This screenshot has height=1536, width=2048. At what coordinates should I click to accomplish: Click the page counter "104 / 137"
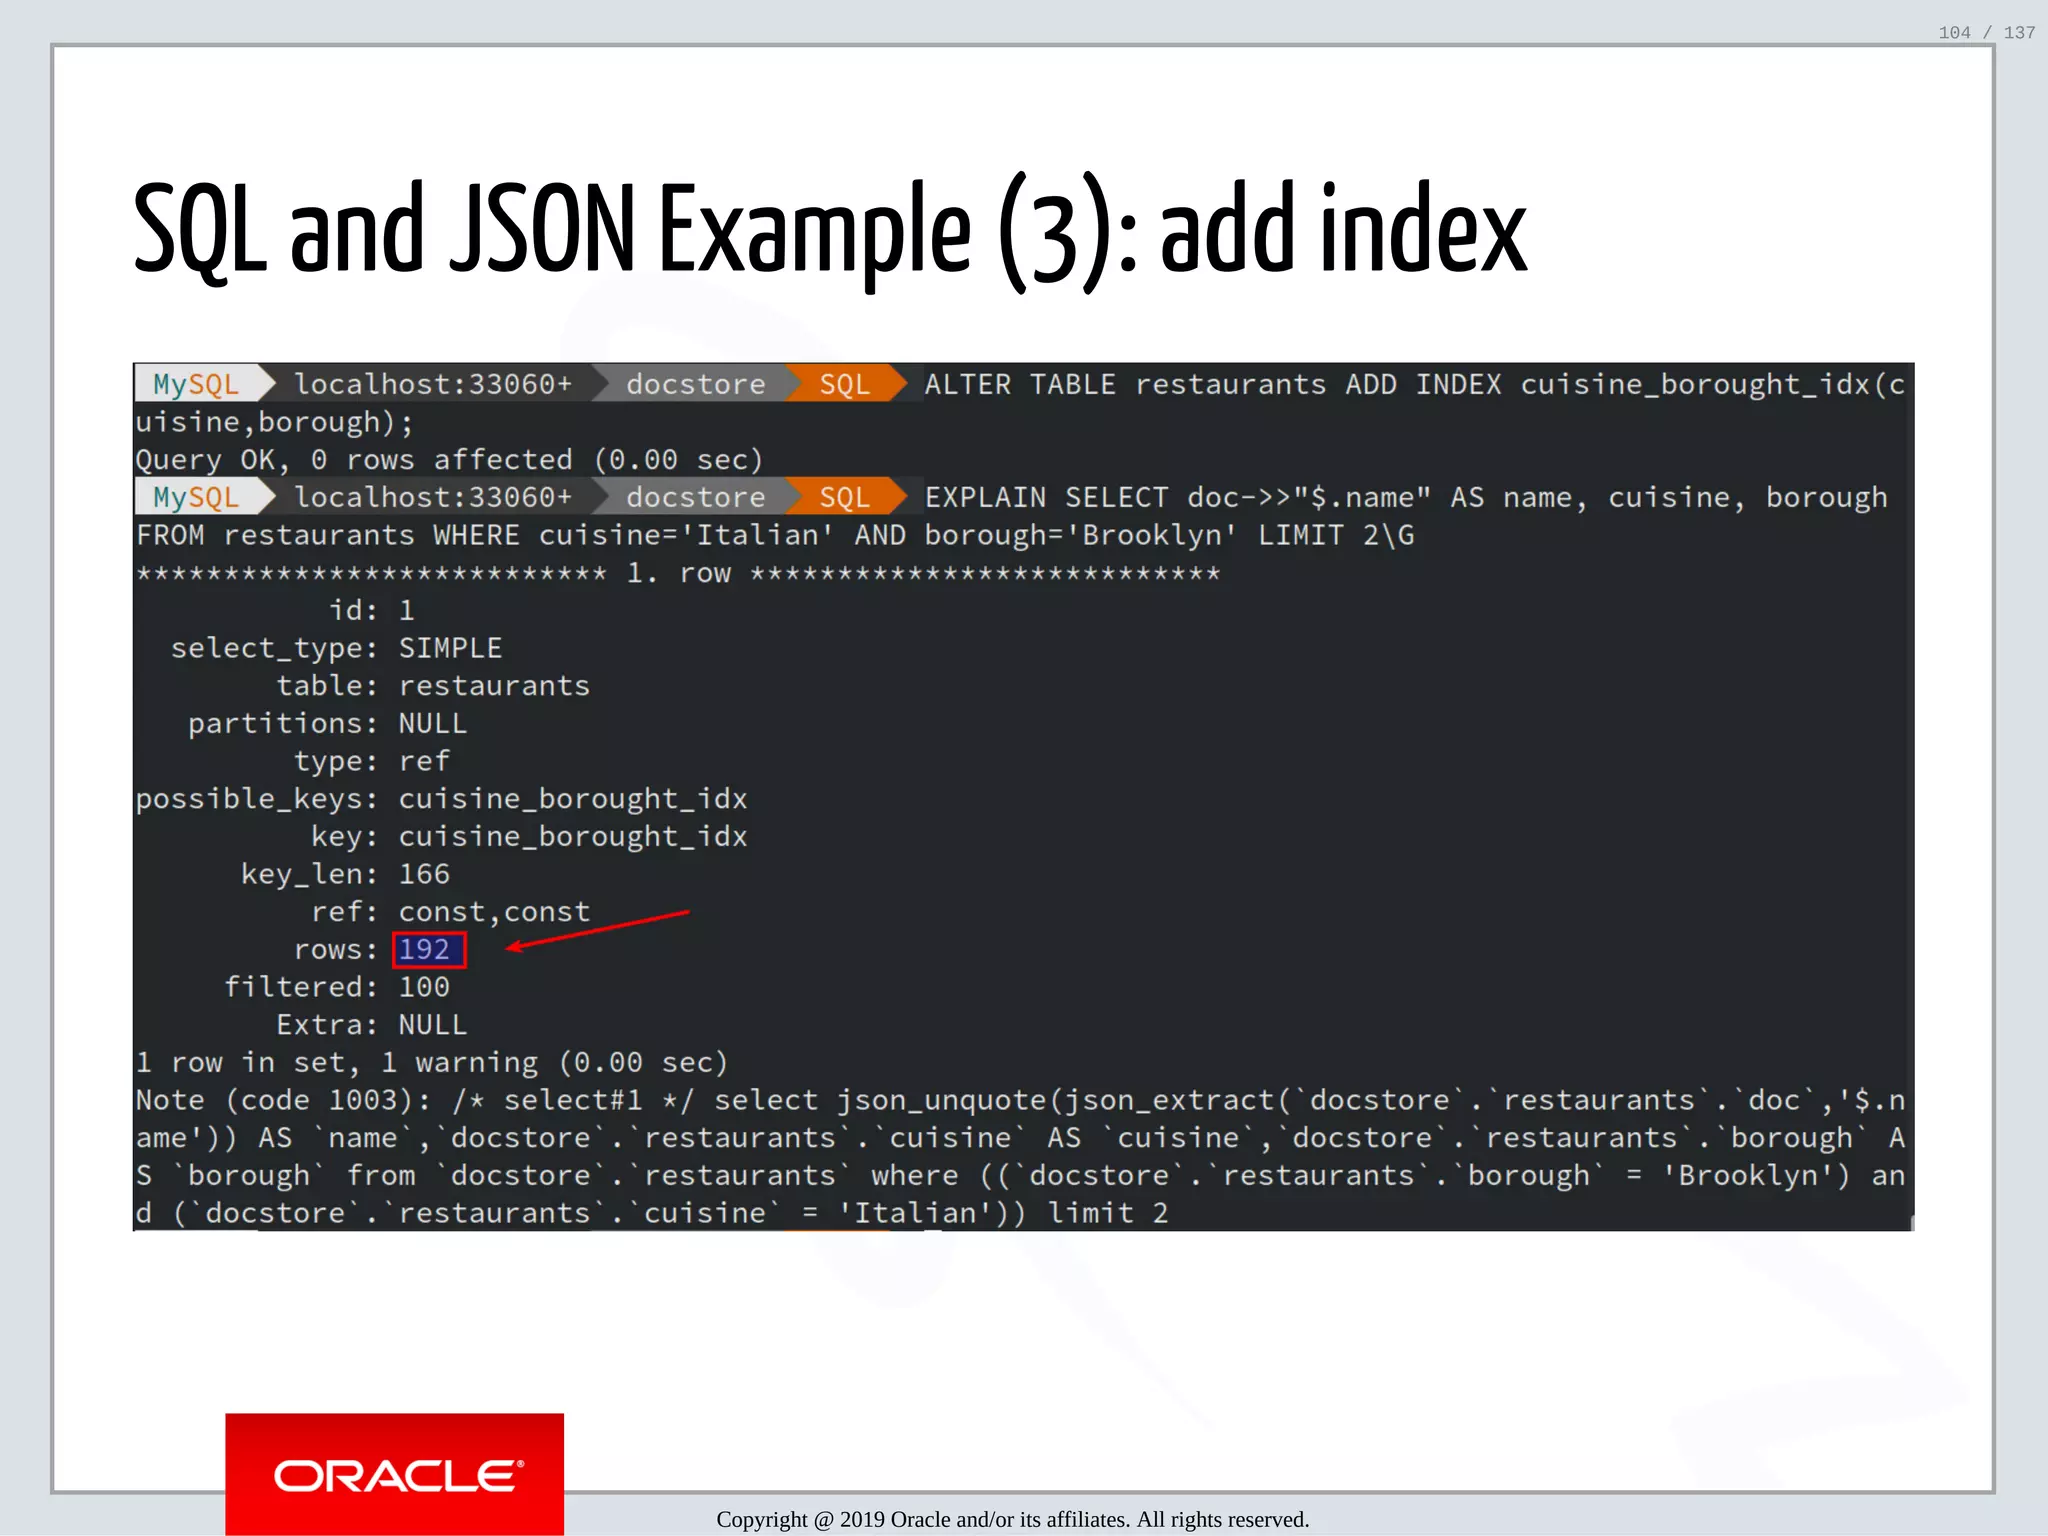point(1986,32)
